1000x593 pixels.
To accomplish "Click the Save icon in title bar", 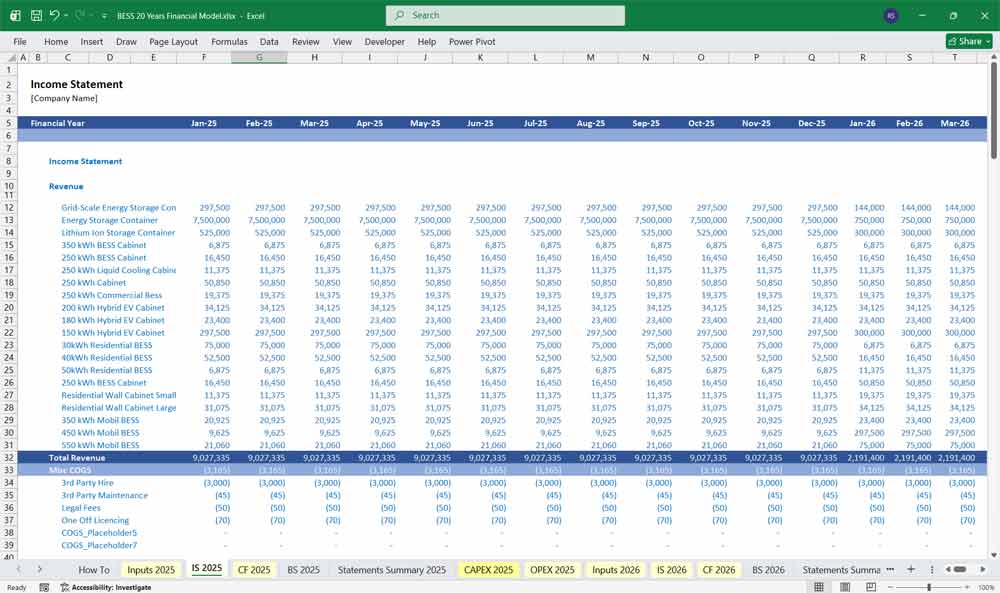I will coord(36,16).
